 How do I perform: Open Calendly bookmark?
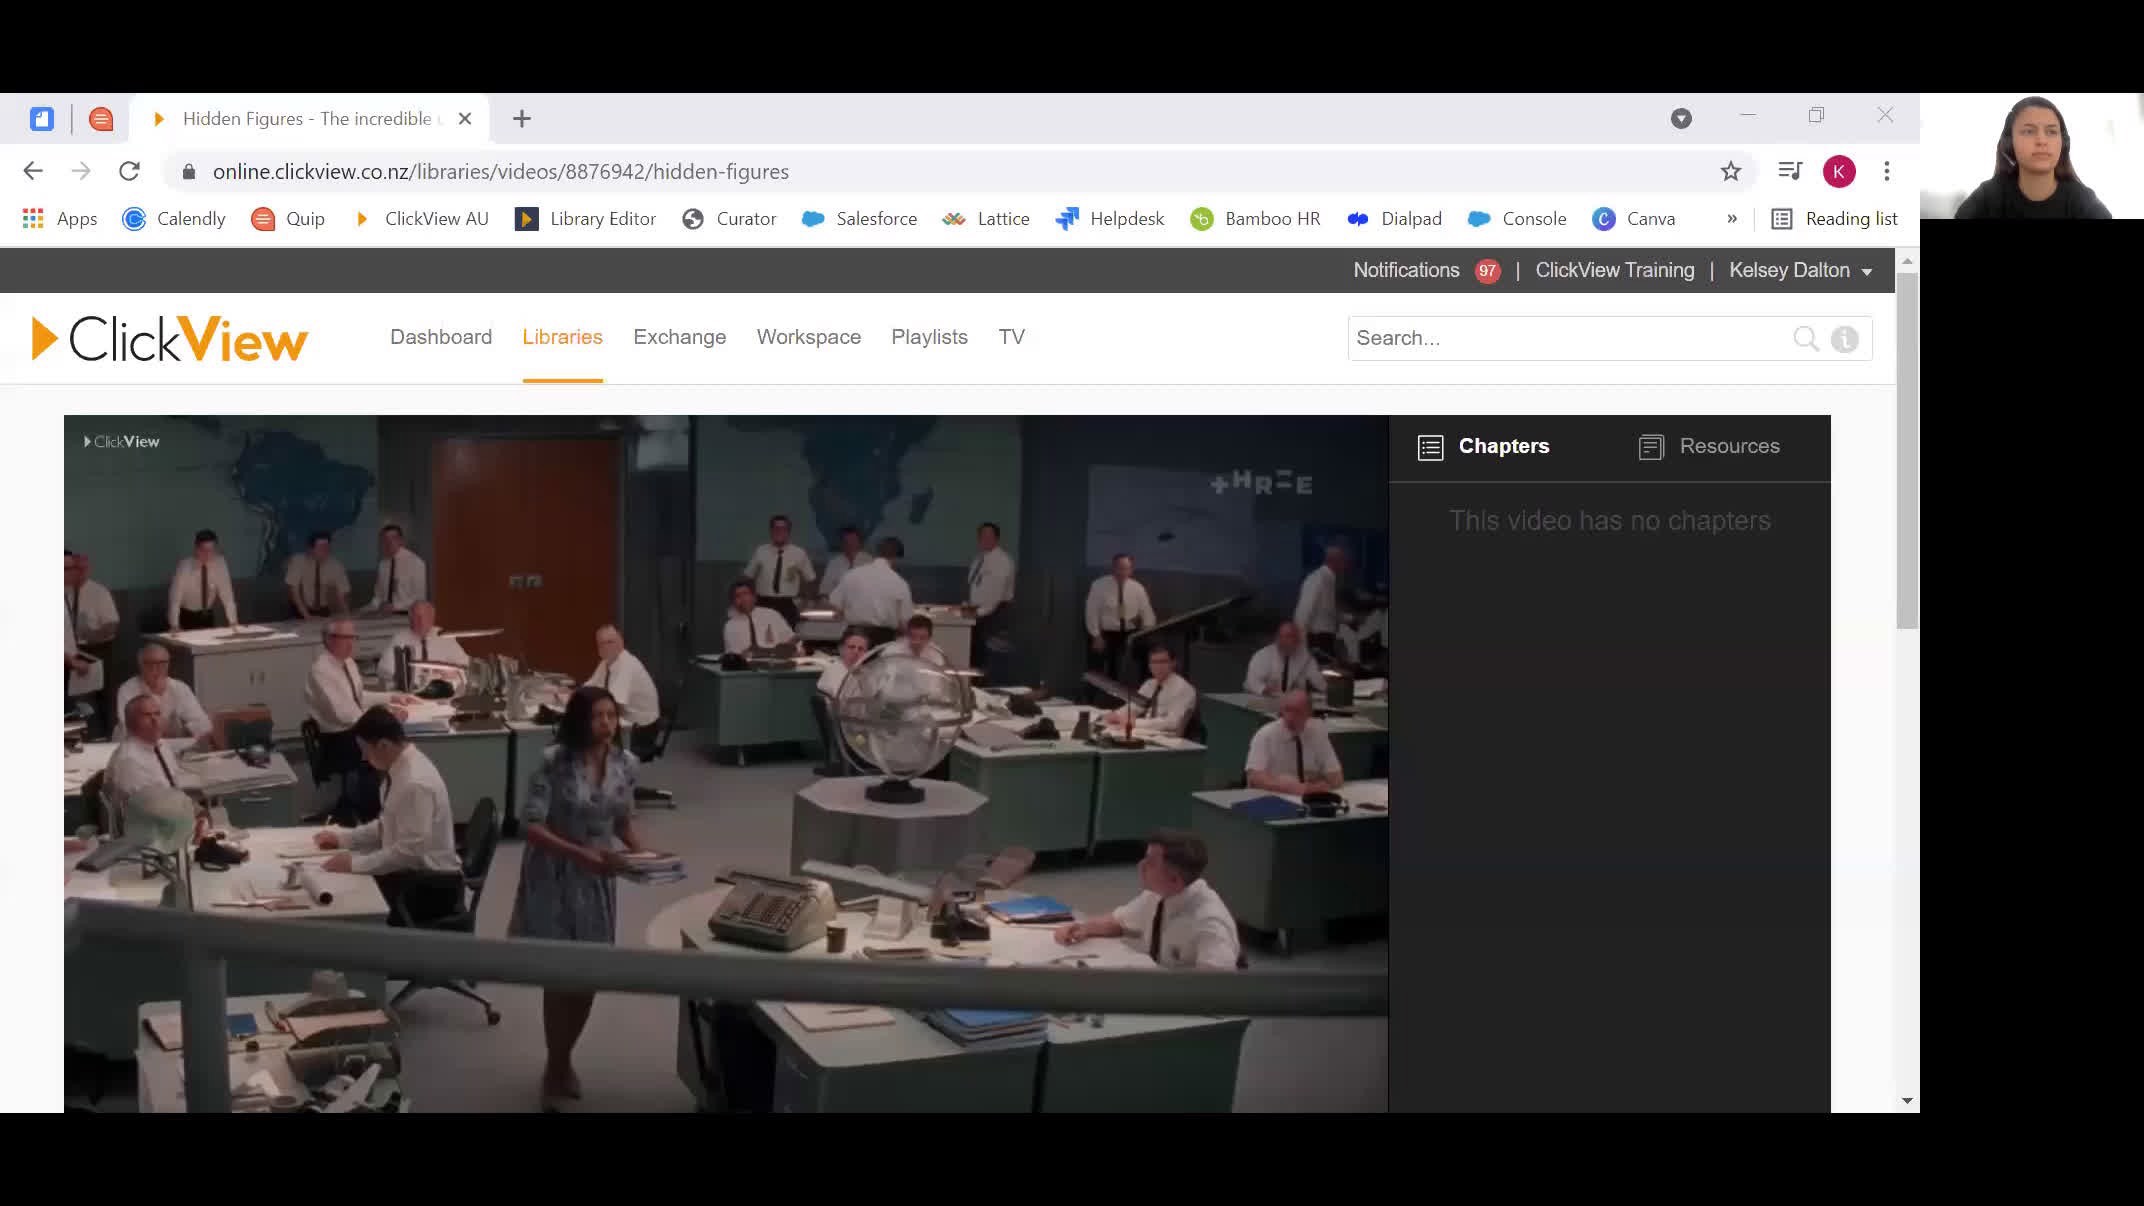click(x=174, y=219)
